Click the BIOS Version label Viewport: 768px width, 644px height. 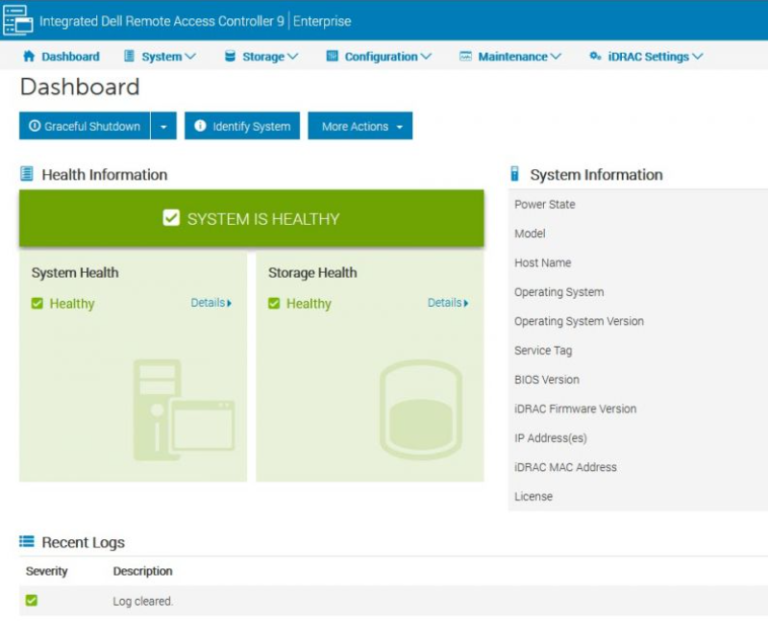pyautogui.click(x=547, y=380)
